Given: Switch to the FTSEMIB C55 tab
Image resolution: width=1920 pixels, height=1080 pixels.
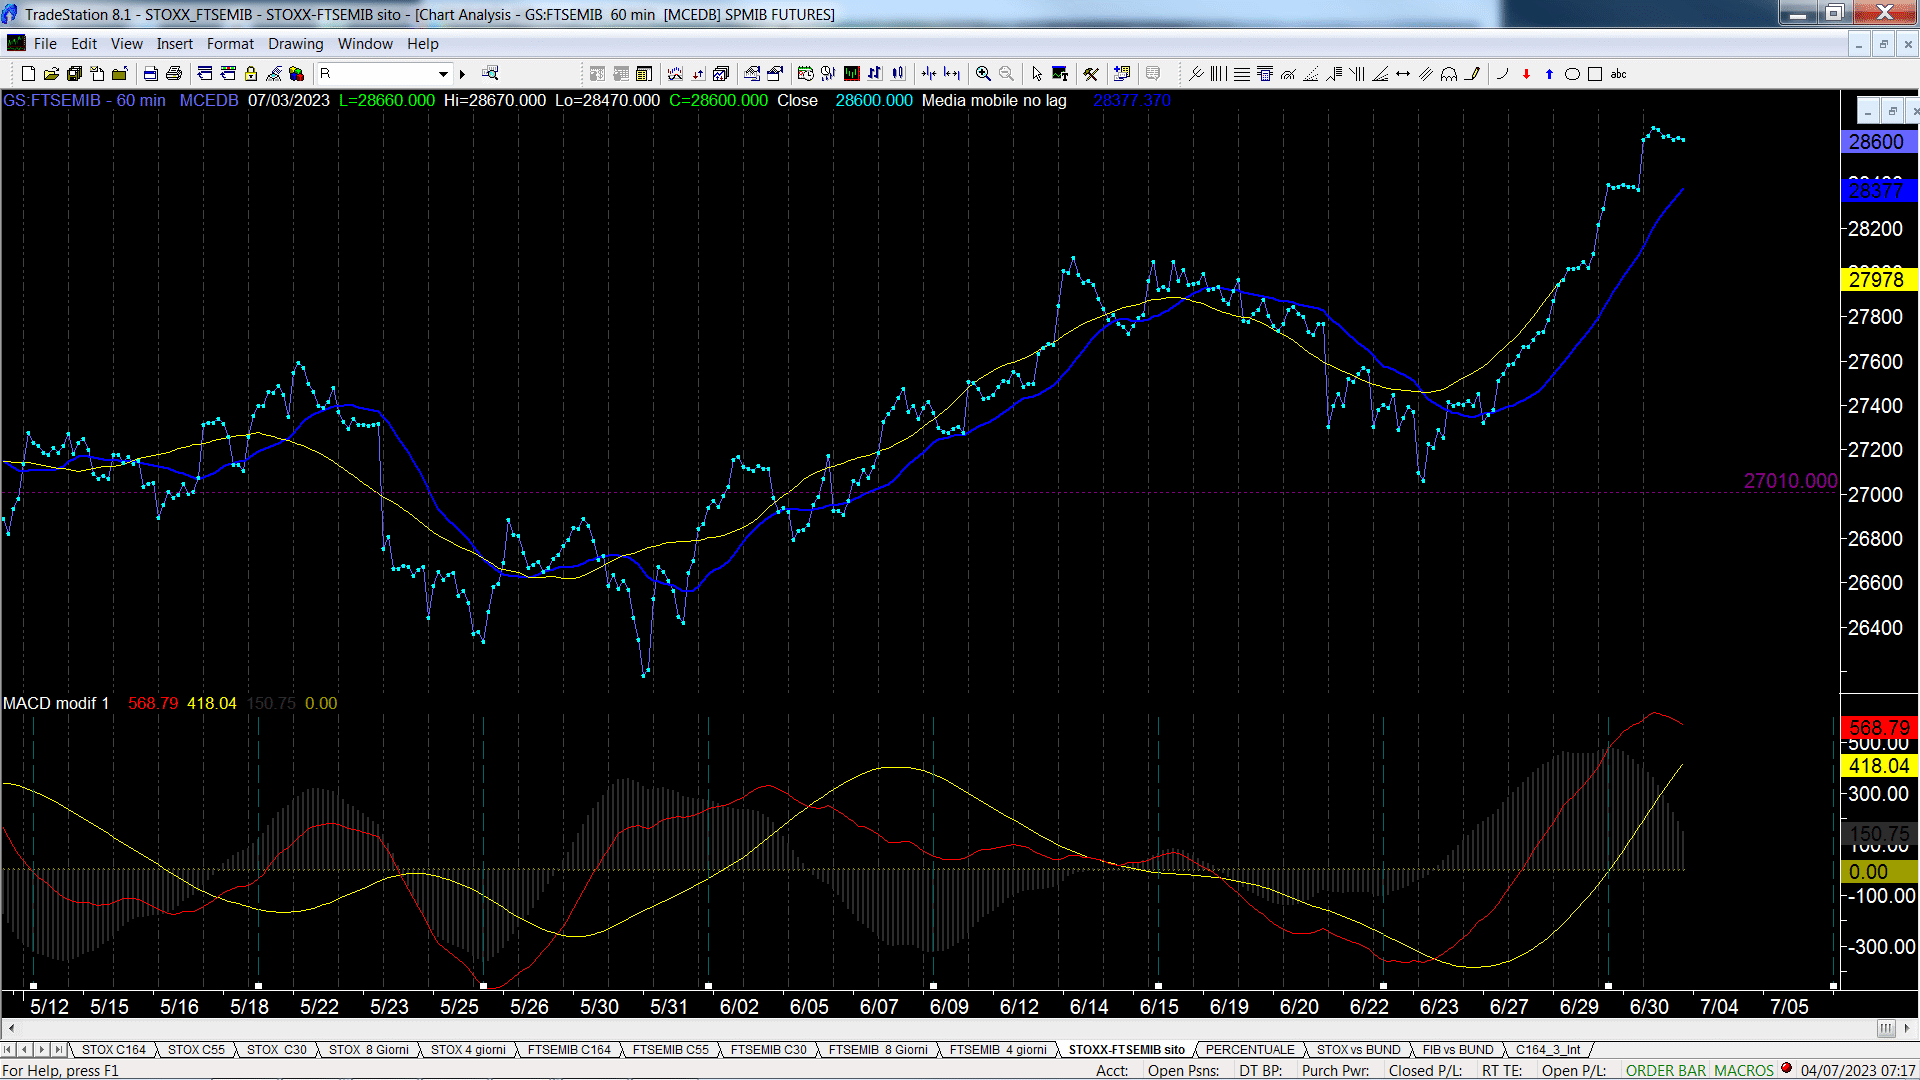Looking at the screenshot, I should coord(670,1050).
